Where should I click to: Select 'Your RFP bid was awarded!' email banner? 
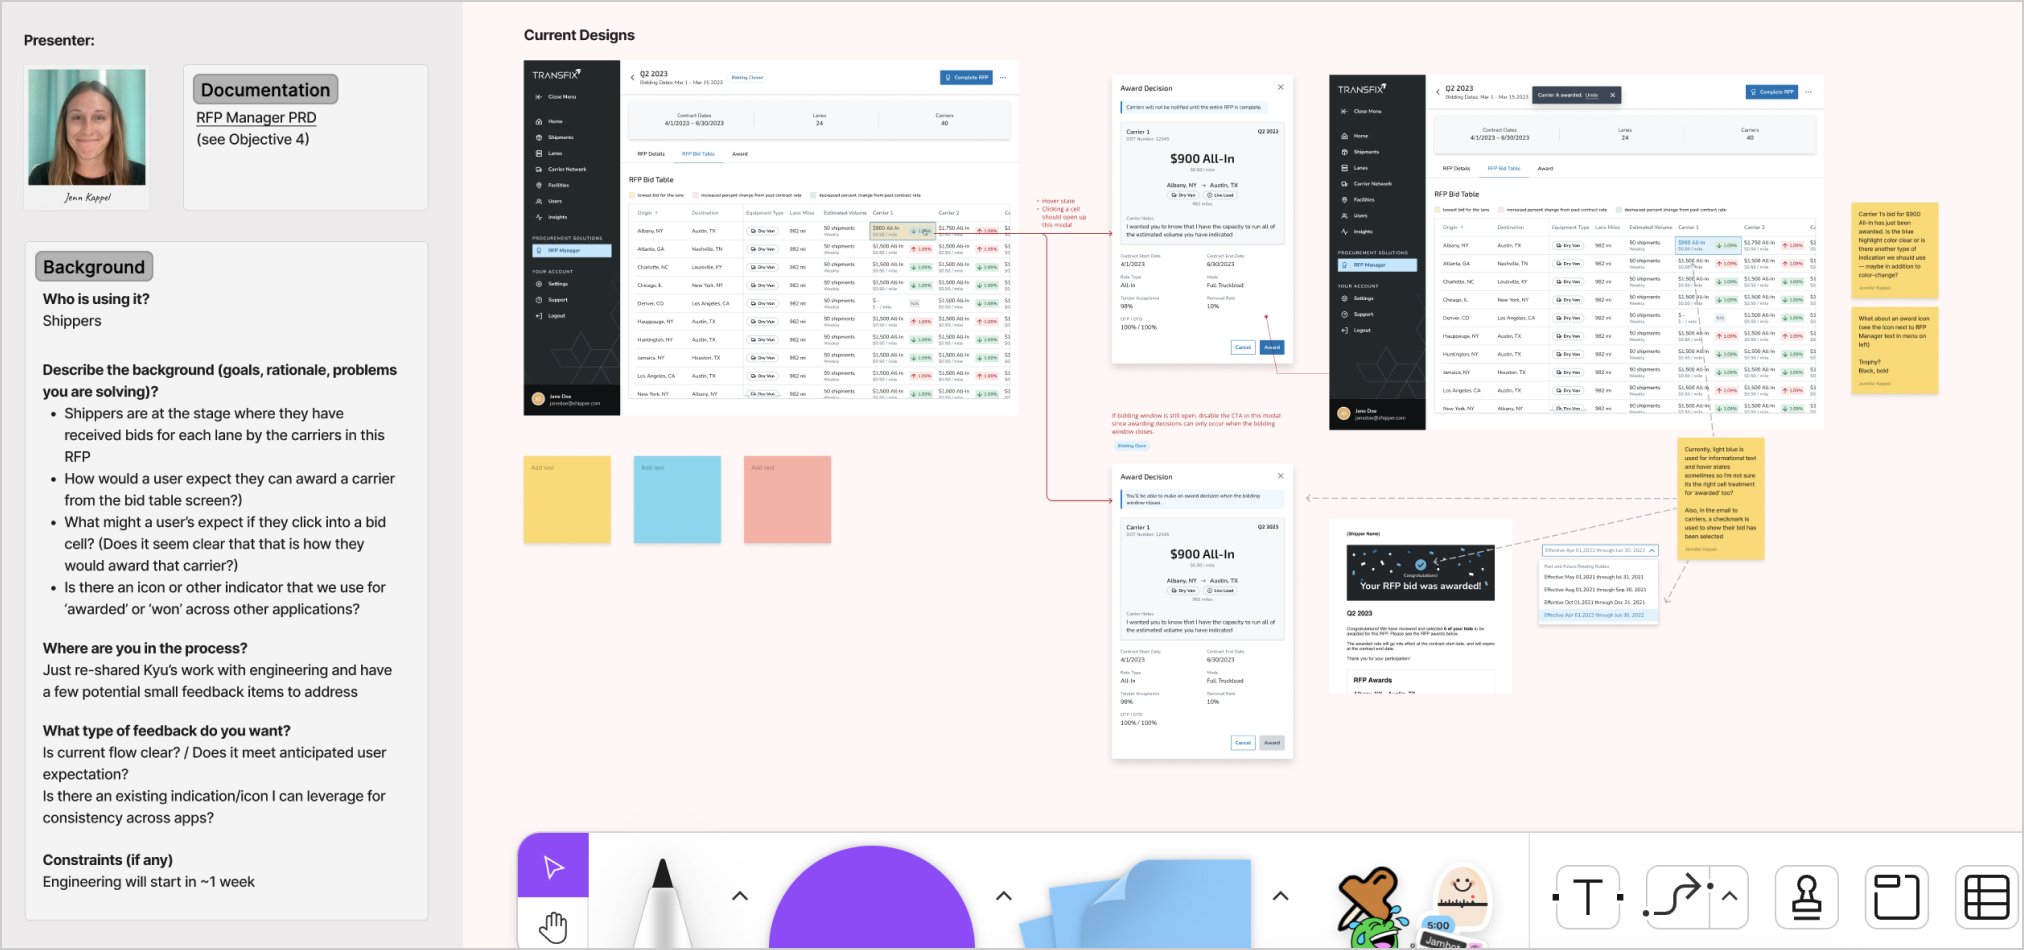[1420, 573]
